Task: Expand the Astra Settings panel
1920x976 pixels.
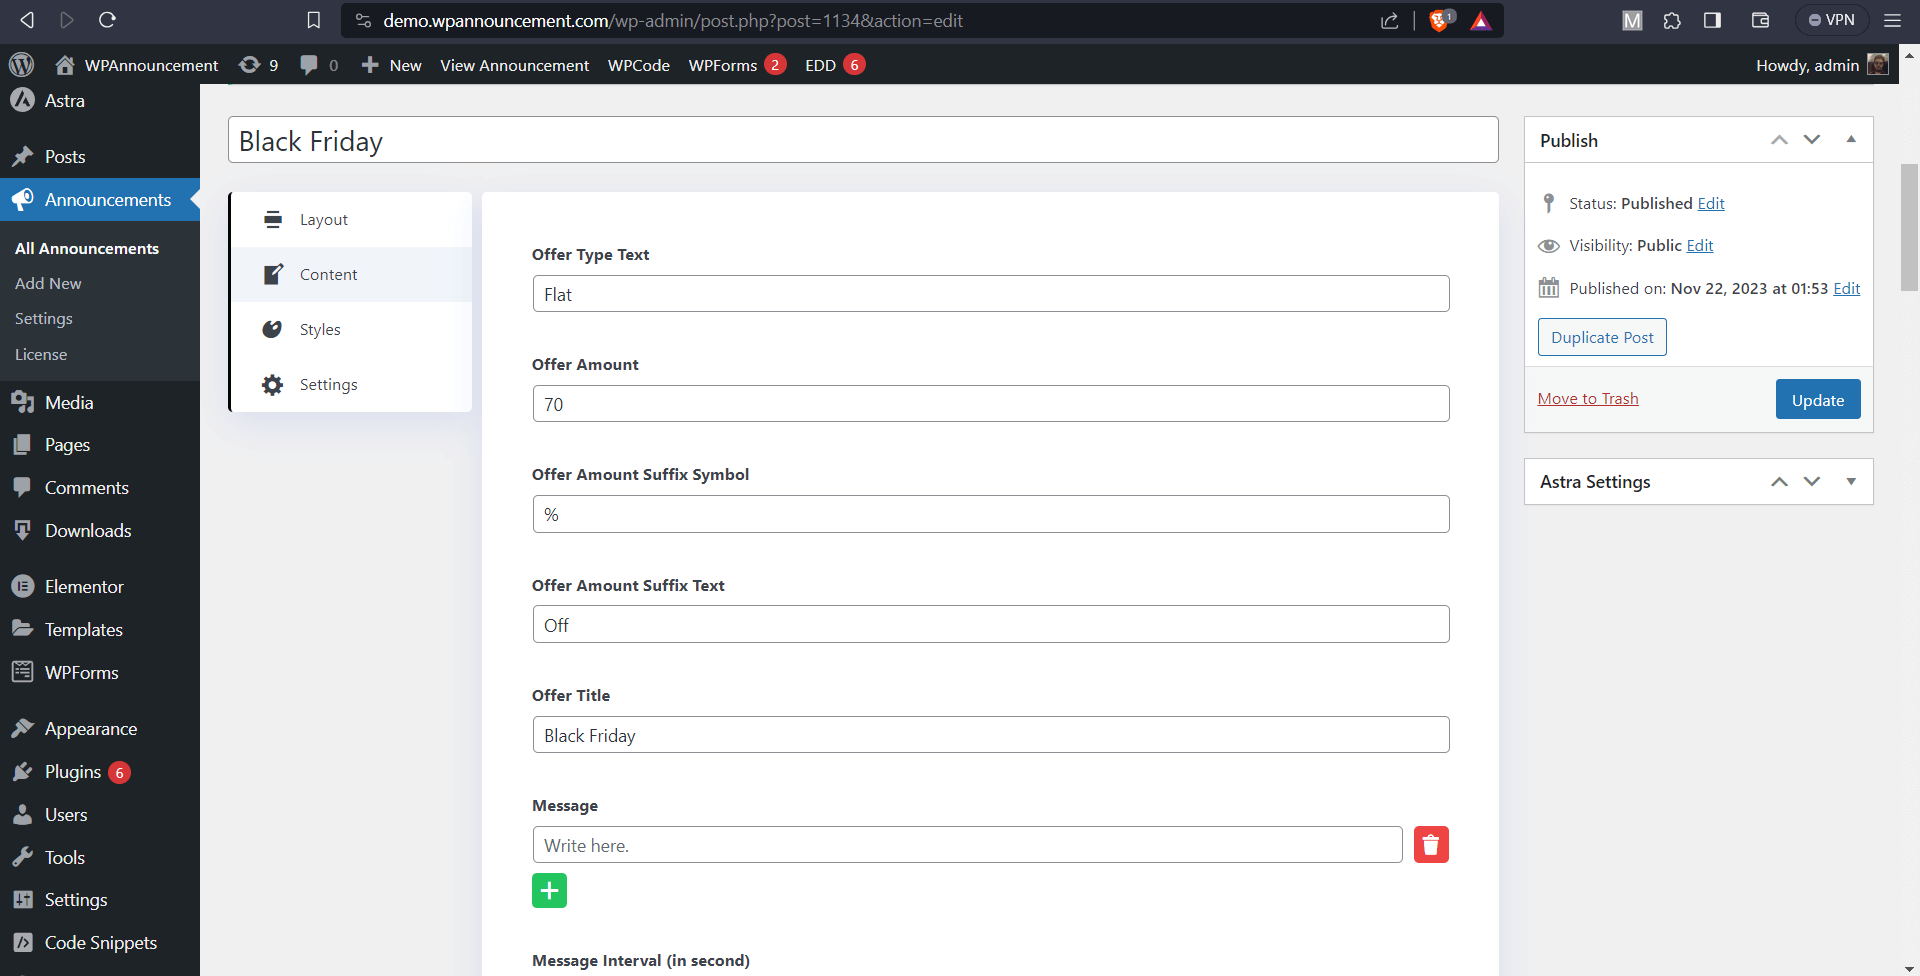Action: pyautogui.click(x=1851, y=482)
